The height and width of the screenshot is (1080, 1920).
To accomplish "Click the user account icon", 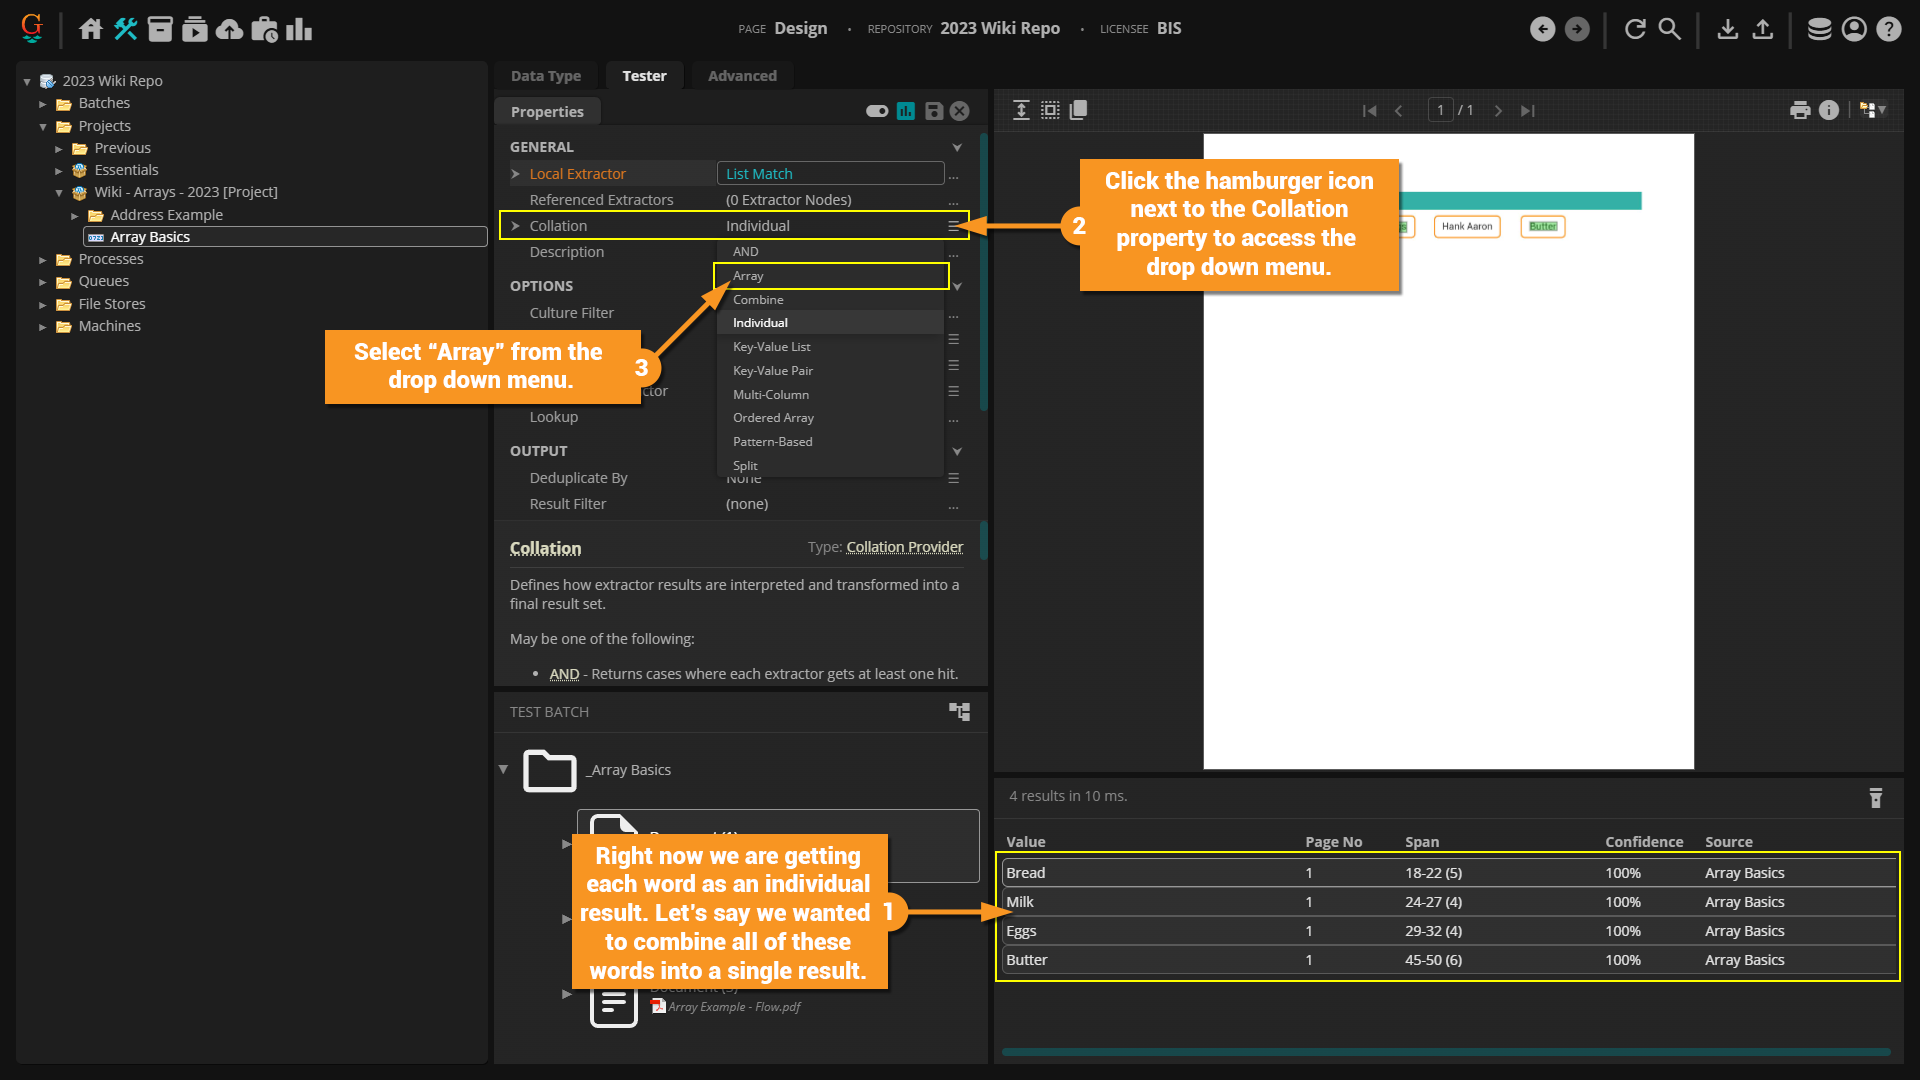I will click(1854, 29).
